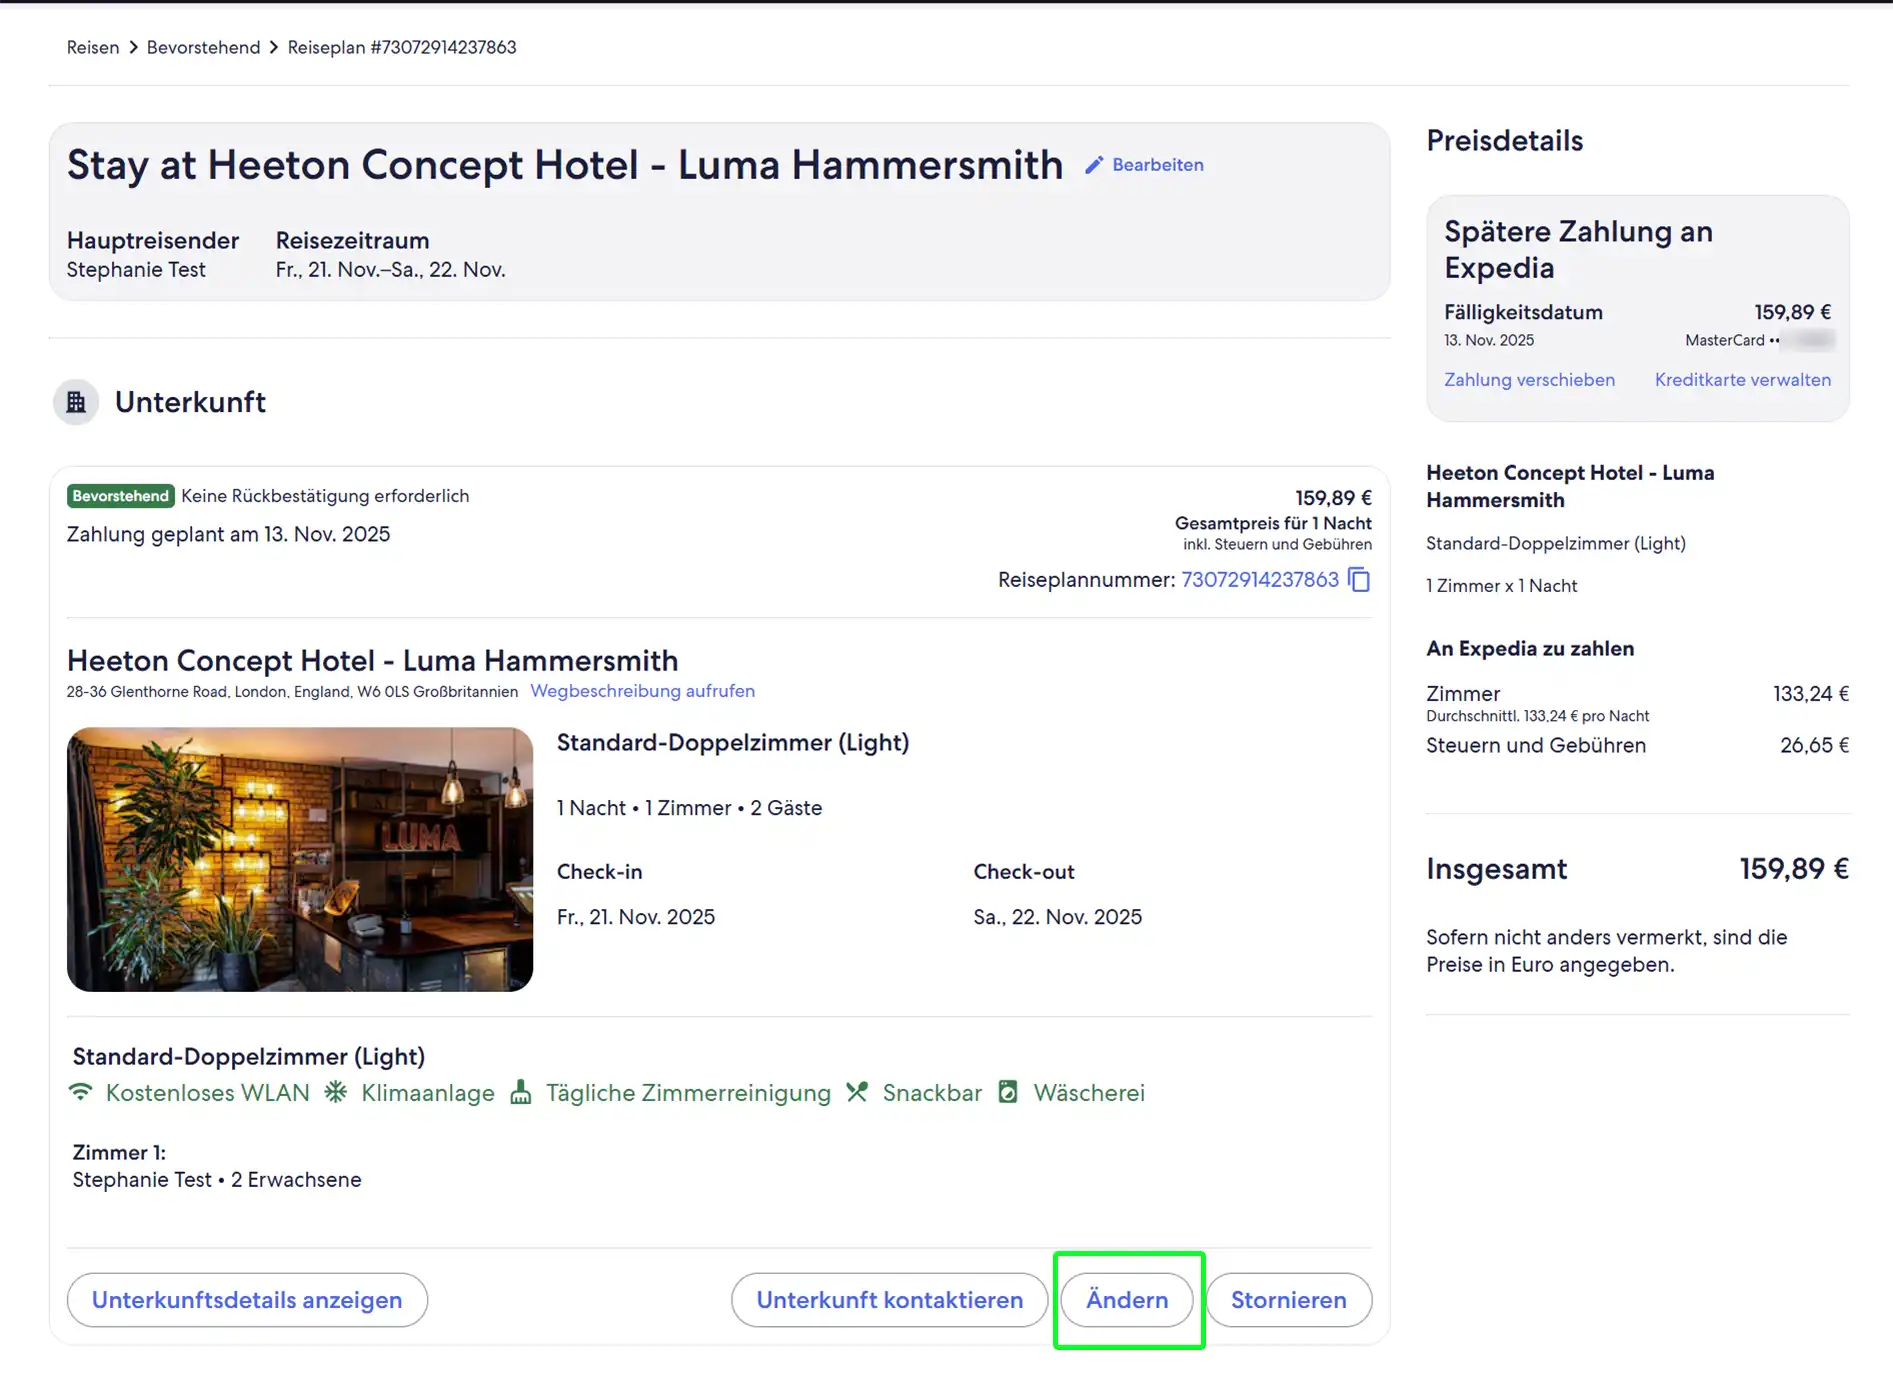Click Unterkunftsdetails anzeigen button
This screenshot has width=1893, height=1390.
(x=247, y=1300)
